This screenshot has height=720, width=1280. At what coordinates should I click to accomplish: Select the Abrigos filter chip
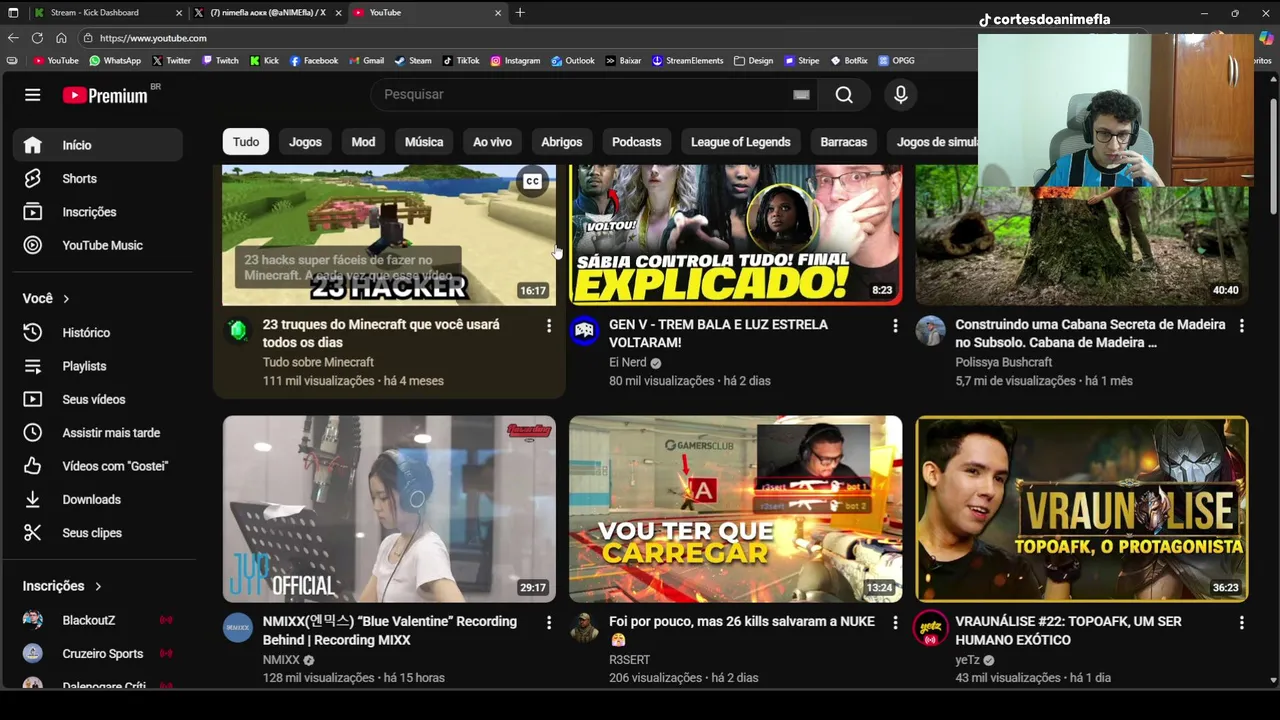point(561,142)
